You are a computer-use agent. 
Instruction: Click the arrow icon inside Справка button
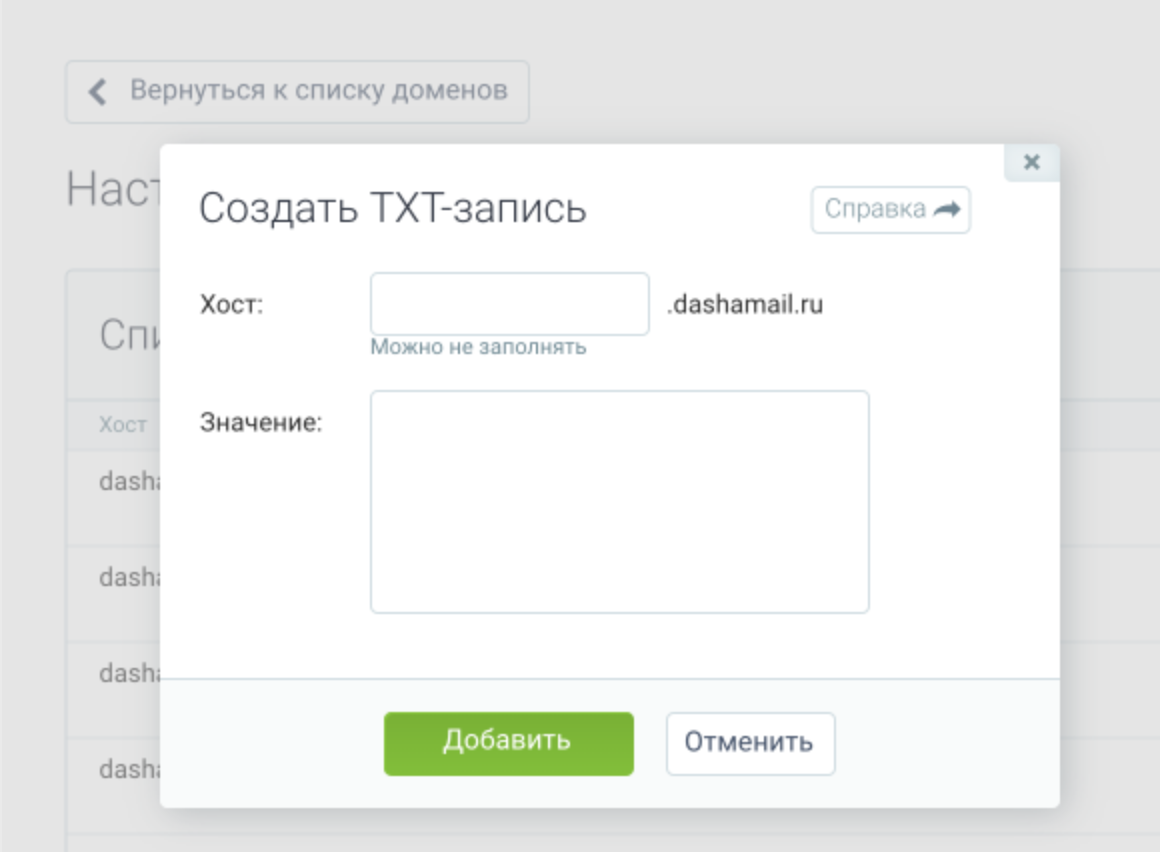pyautogui.click(x=946, y=210)
